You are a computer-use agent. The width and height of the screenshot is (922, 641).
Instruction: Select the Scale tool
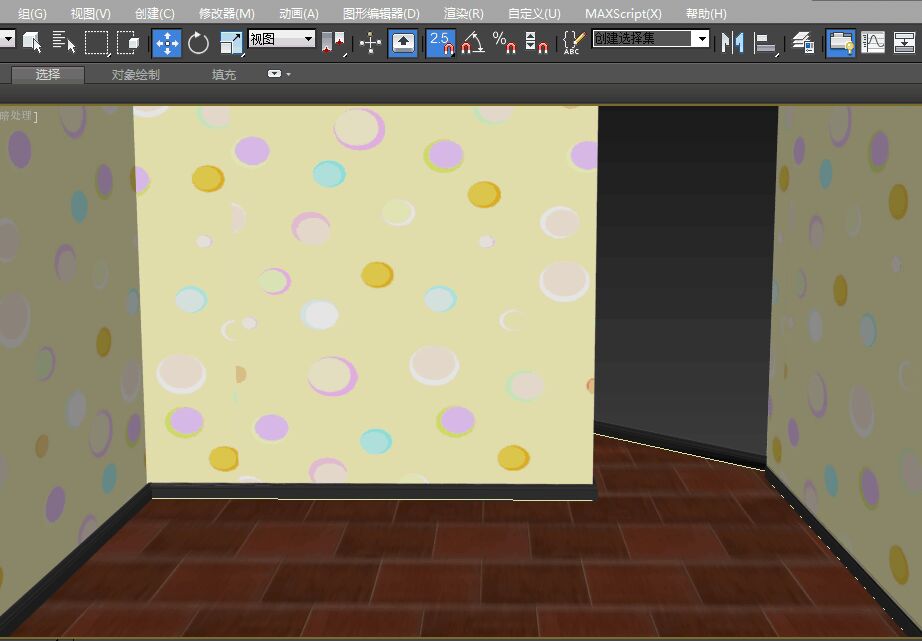pos(230,43)
